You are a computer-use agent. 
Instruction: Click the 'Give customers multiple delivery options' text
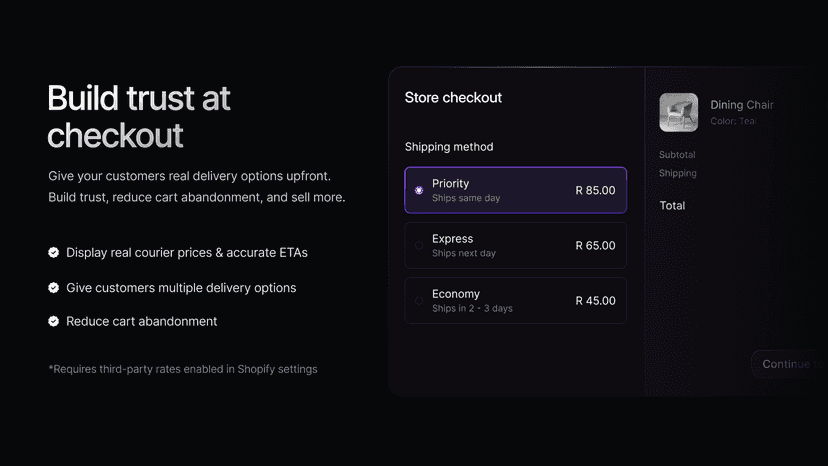(181, 288)
